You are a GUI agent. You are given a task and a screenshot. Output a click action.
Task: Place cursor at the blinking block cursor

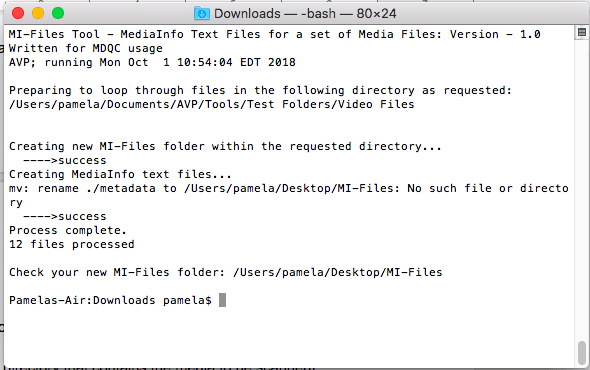point(222,300)
